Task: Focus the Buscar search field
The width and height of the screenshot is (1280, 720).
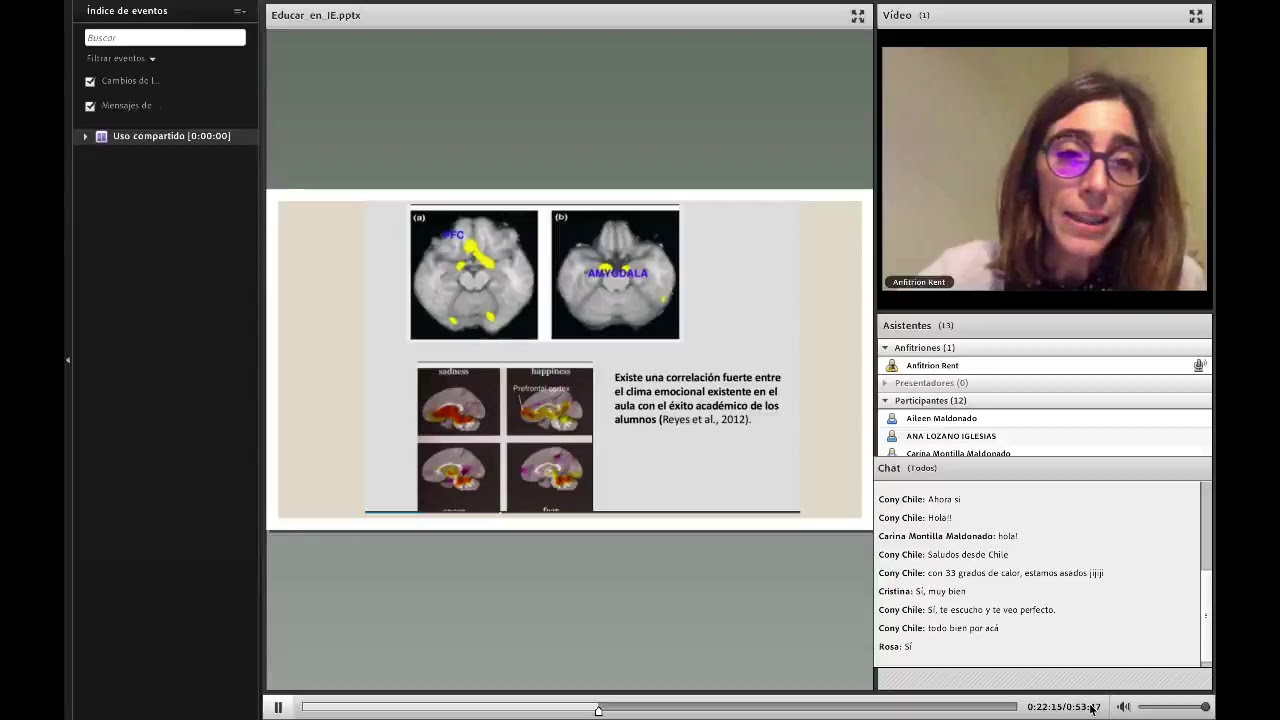Action: pos(165,37)
